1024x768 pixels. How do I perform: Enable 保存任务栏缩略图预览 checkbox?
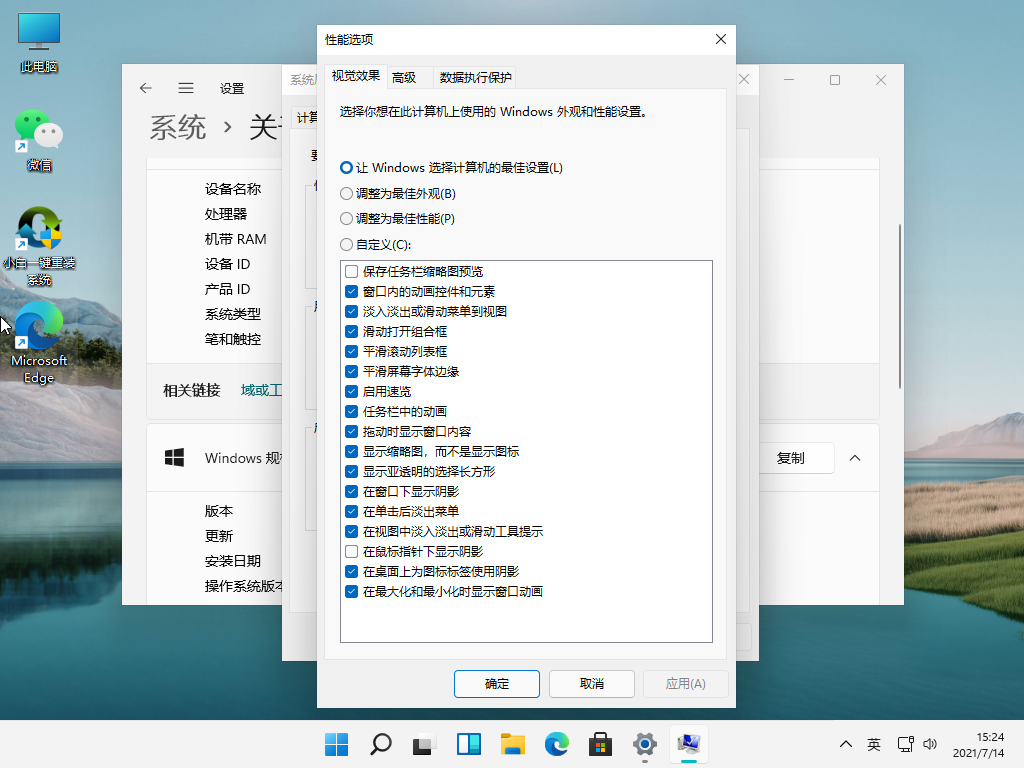tap(351, 271)
